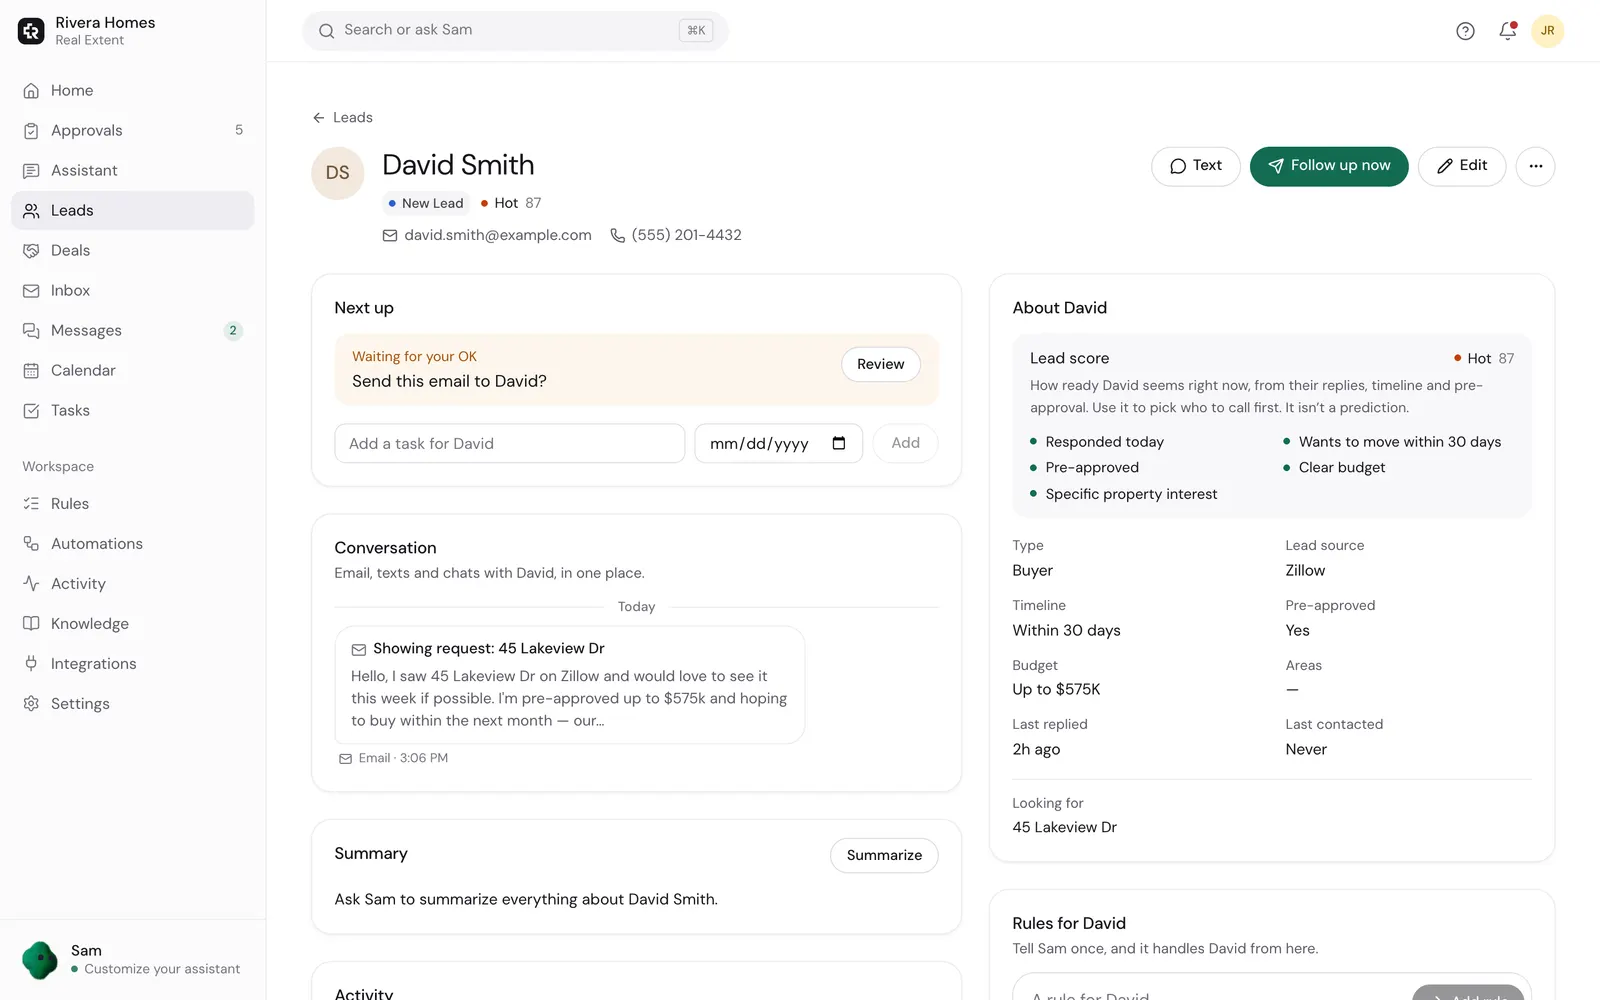The image size is (1600, 1000).
Task: Click the Calendar icon in the sidebar
Action: pyautogui.click(x=31, y=371)
